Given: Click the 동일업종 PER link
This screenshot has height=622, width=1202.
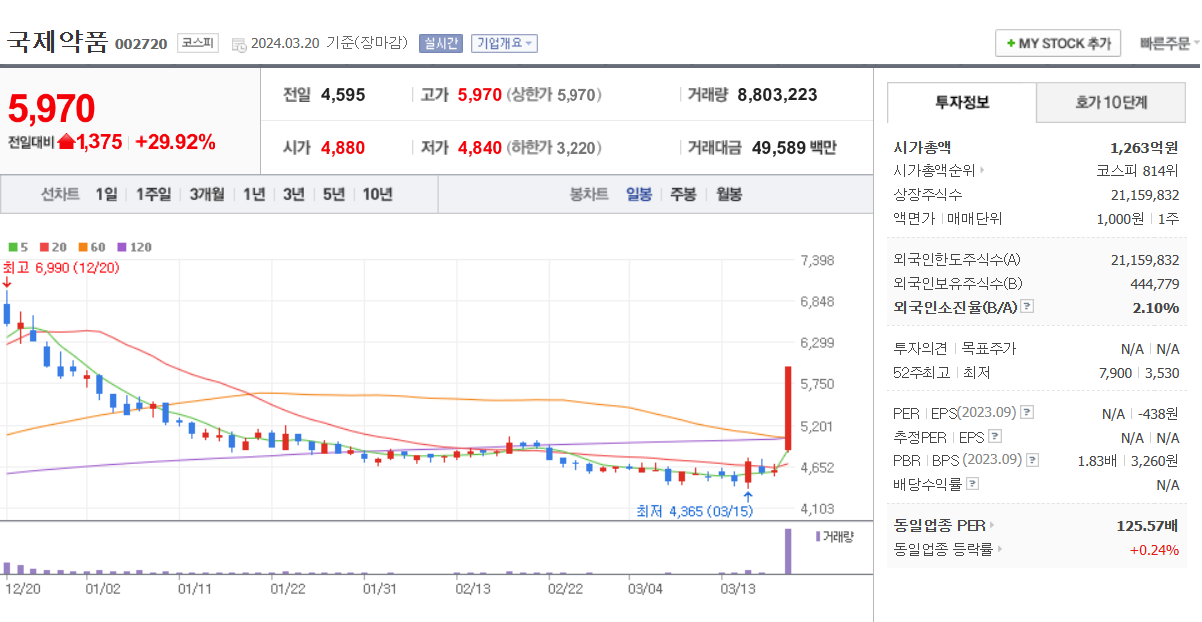Looking at the screenshot, I should click(x=939, y=526).
